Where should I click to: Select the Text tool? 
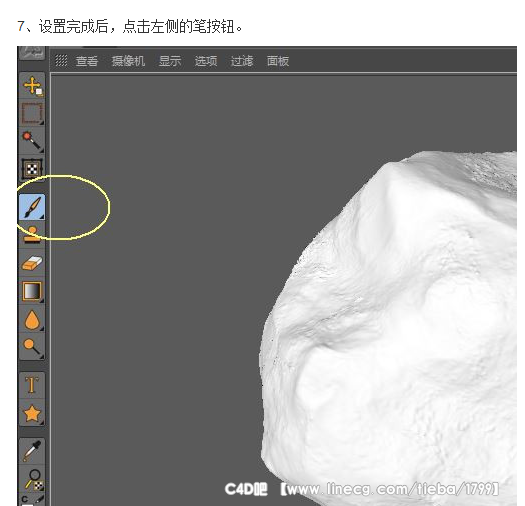[x=32, y=385]
